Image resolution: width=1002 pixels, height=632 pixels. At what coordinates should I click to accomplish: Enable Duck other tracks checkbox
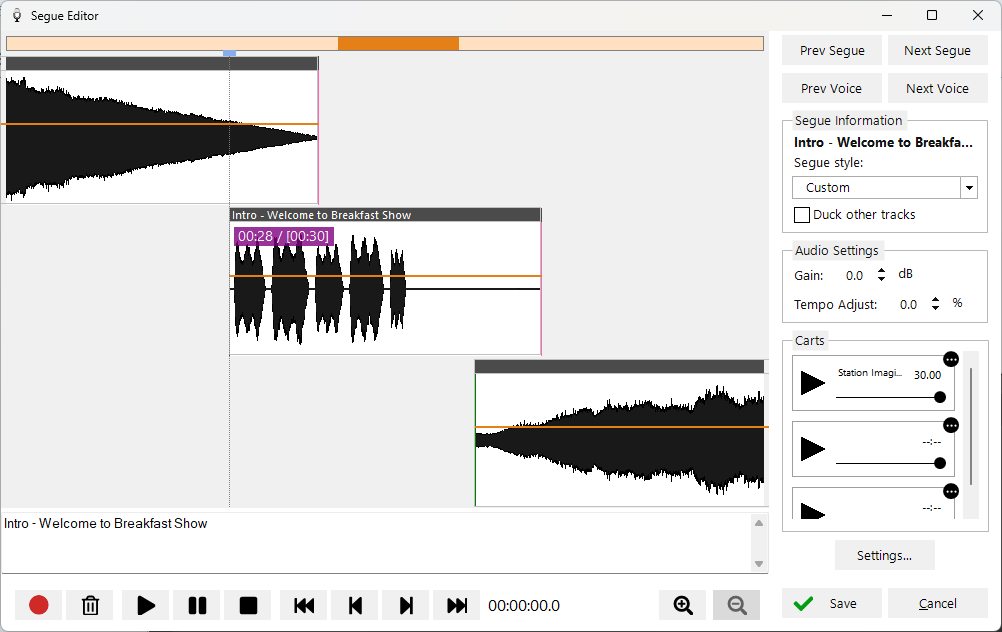[801, 215]
